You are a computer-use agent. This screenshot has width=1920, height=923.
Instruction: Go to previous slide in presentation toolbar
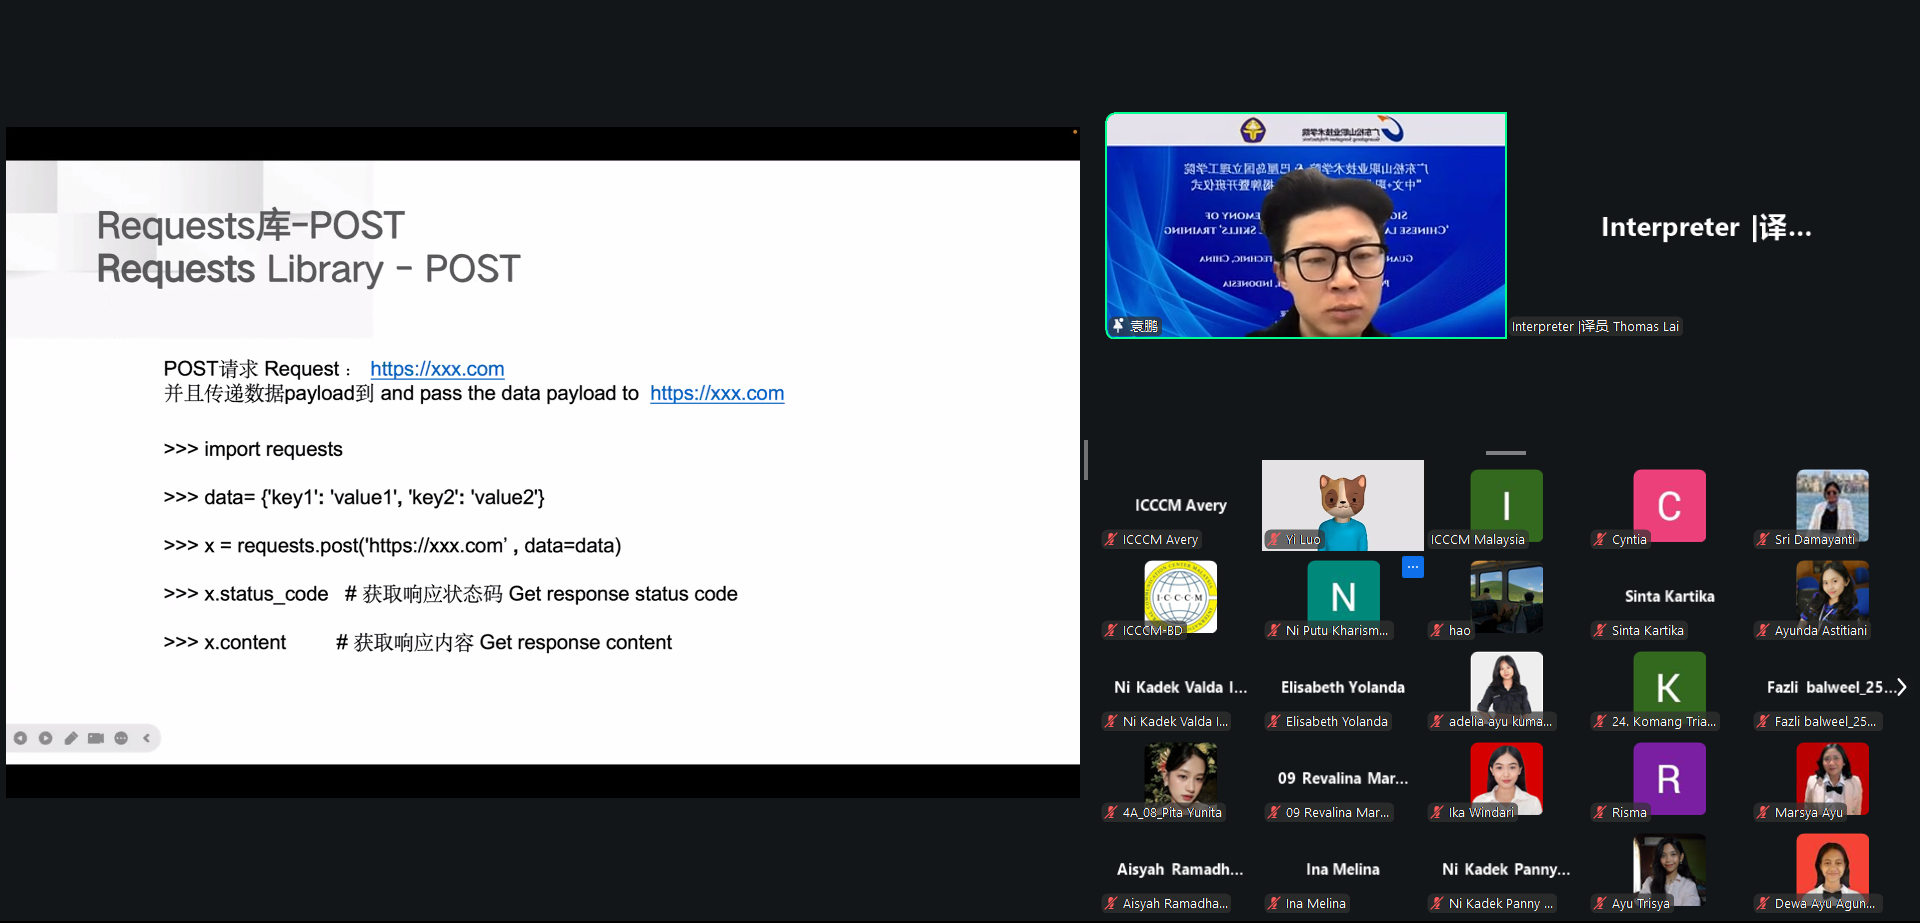20,738
